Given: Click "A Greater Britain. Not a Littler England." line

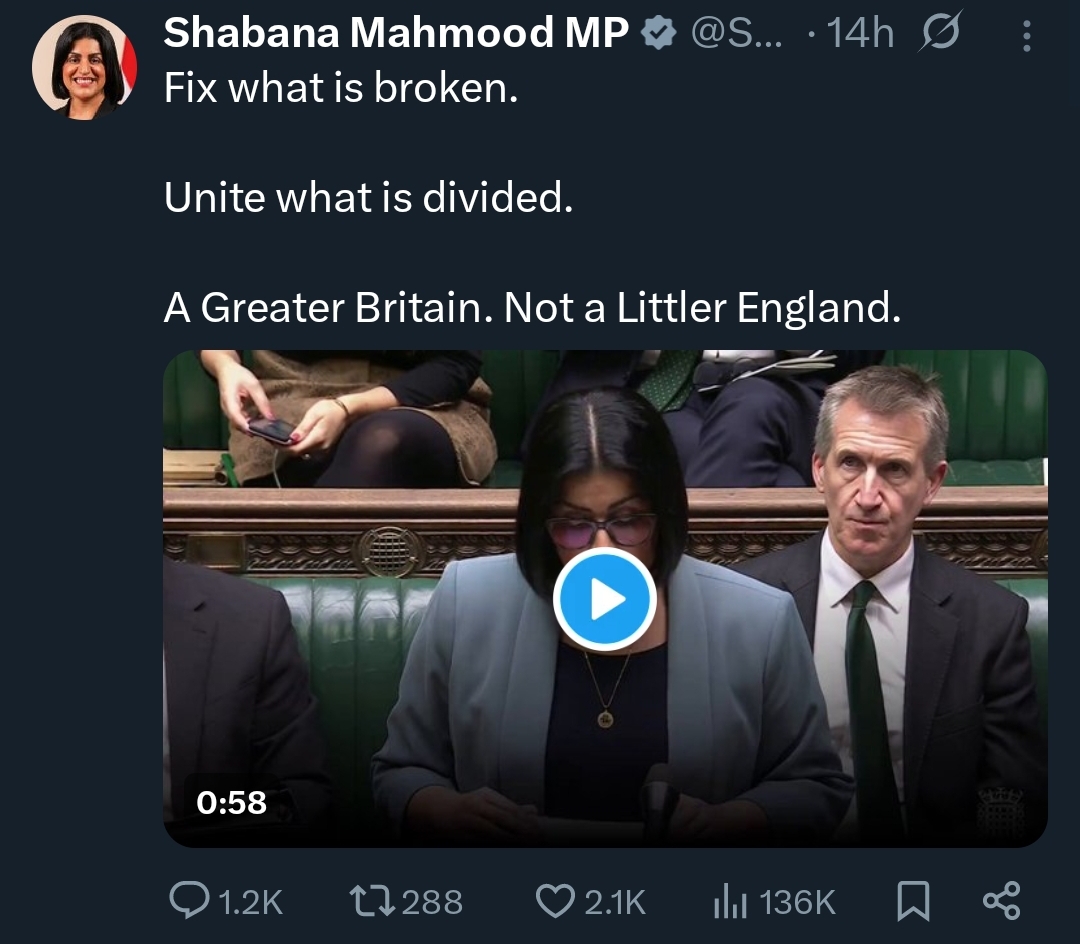Looking at the screenshot, I should point(532,308).
